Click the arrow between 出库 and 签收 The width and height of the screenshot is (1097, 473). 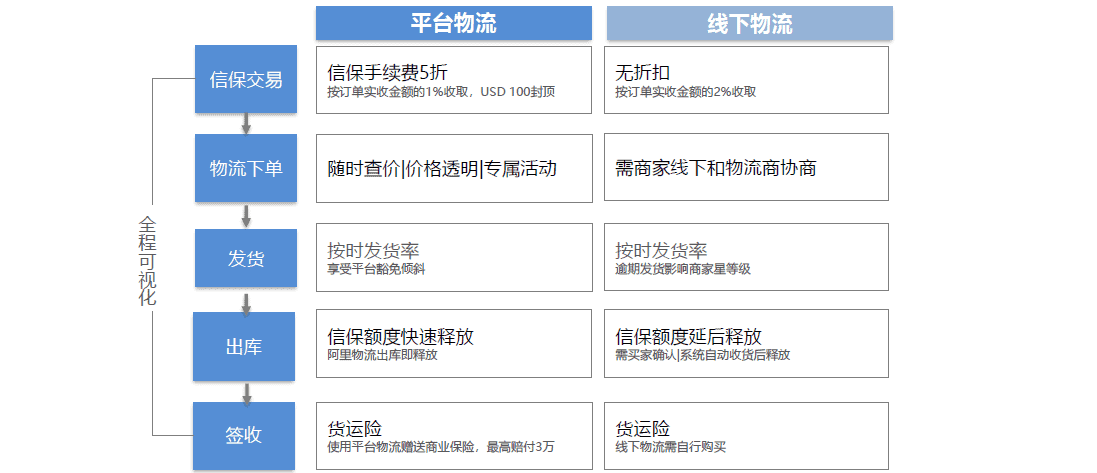pyautogui.click(x=246, y=390)
